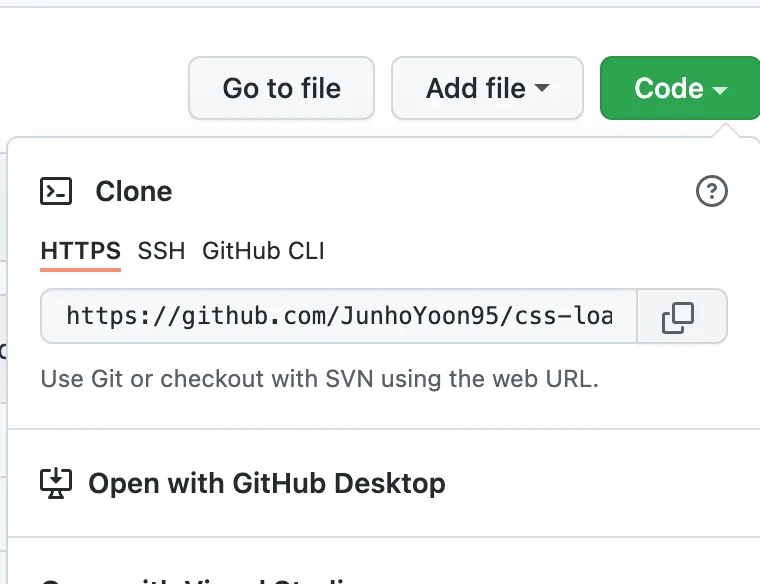Image resolution: width=760 pixels, height=584 pixels.
Task: Open the Add file dropdown
Action: coord(487,88)
